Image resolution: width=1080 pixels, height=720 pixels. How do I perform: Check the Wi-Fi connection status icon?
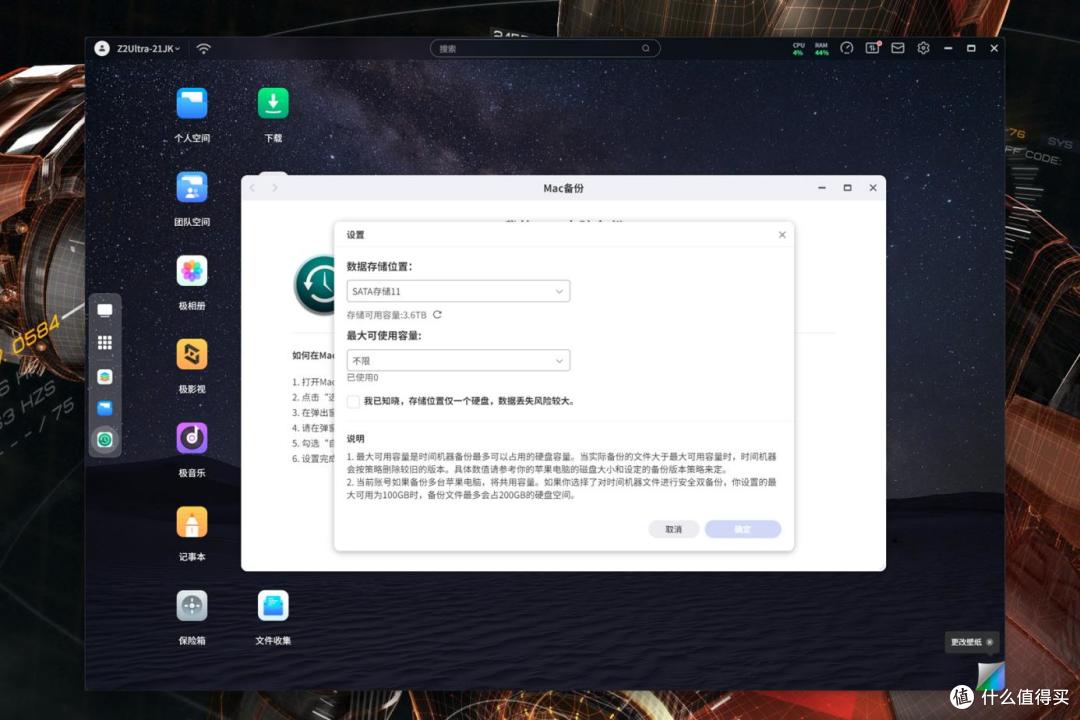coord(203,49)
